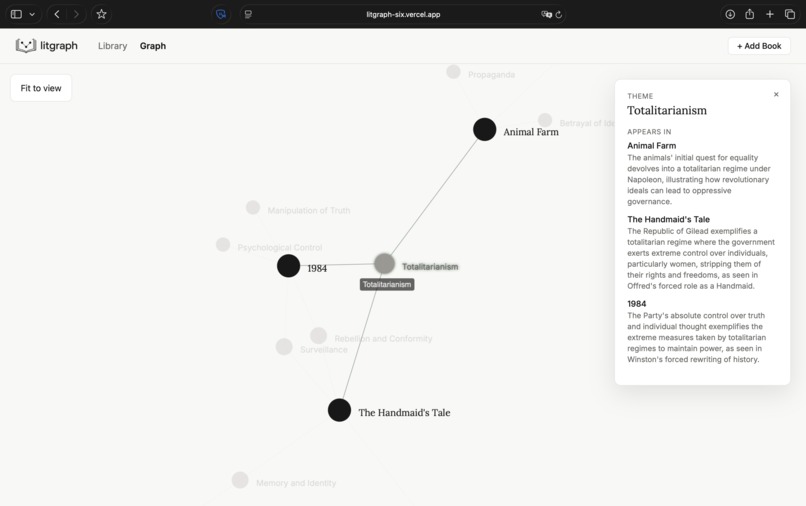Click the share icon

coord(749,14)
